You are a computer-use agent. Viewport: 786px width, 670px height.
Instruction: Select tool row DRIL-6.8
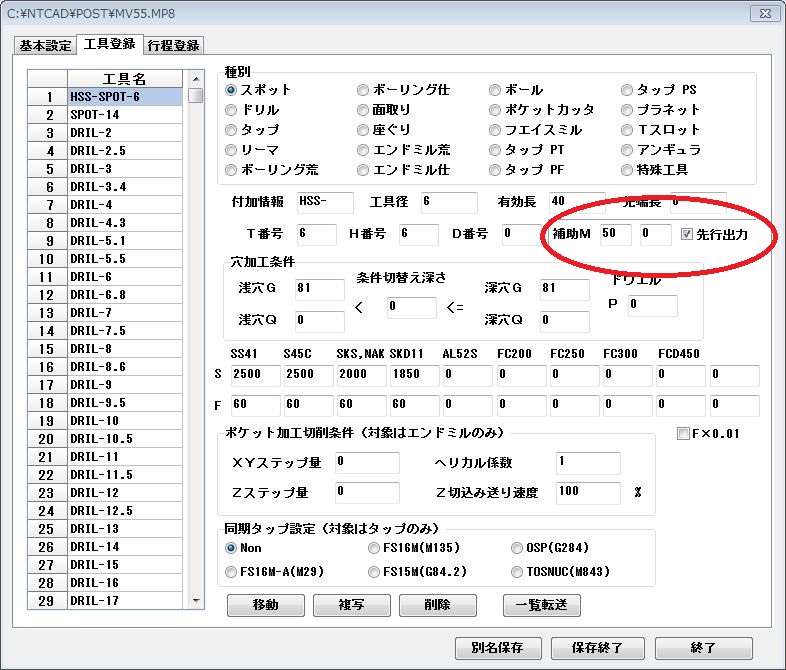(x=125, y=295)
